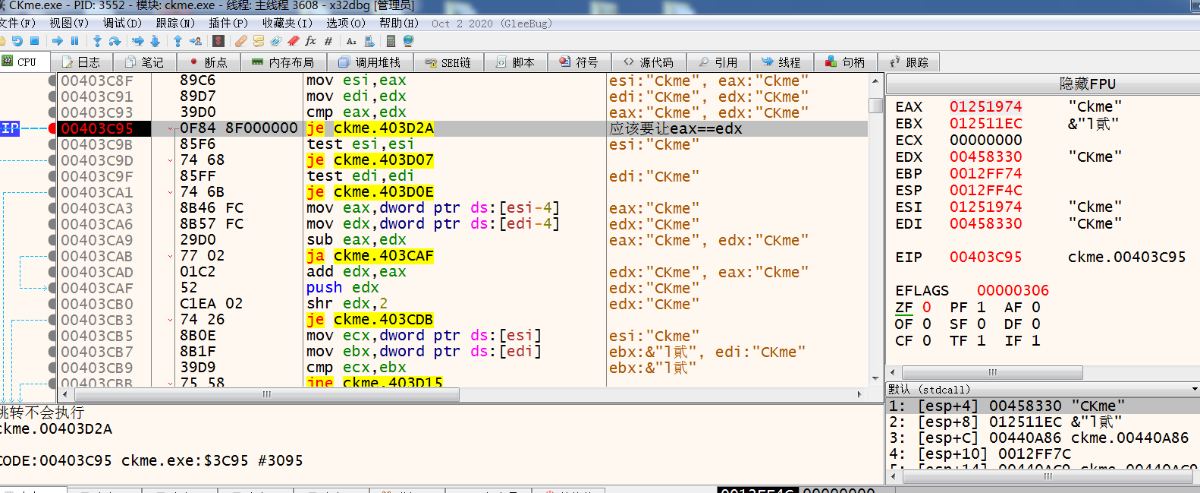Open bookmarks toolbar icon
The width and height of the screenshot is (1200, 493).
293,41
